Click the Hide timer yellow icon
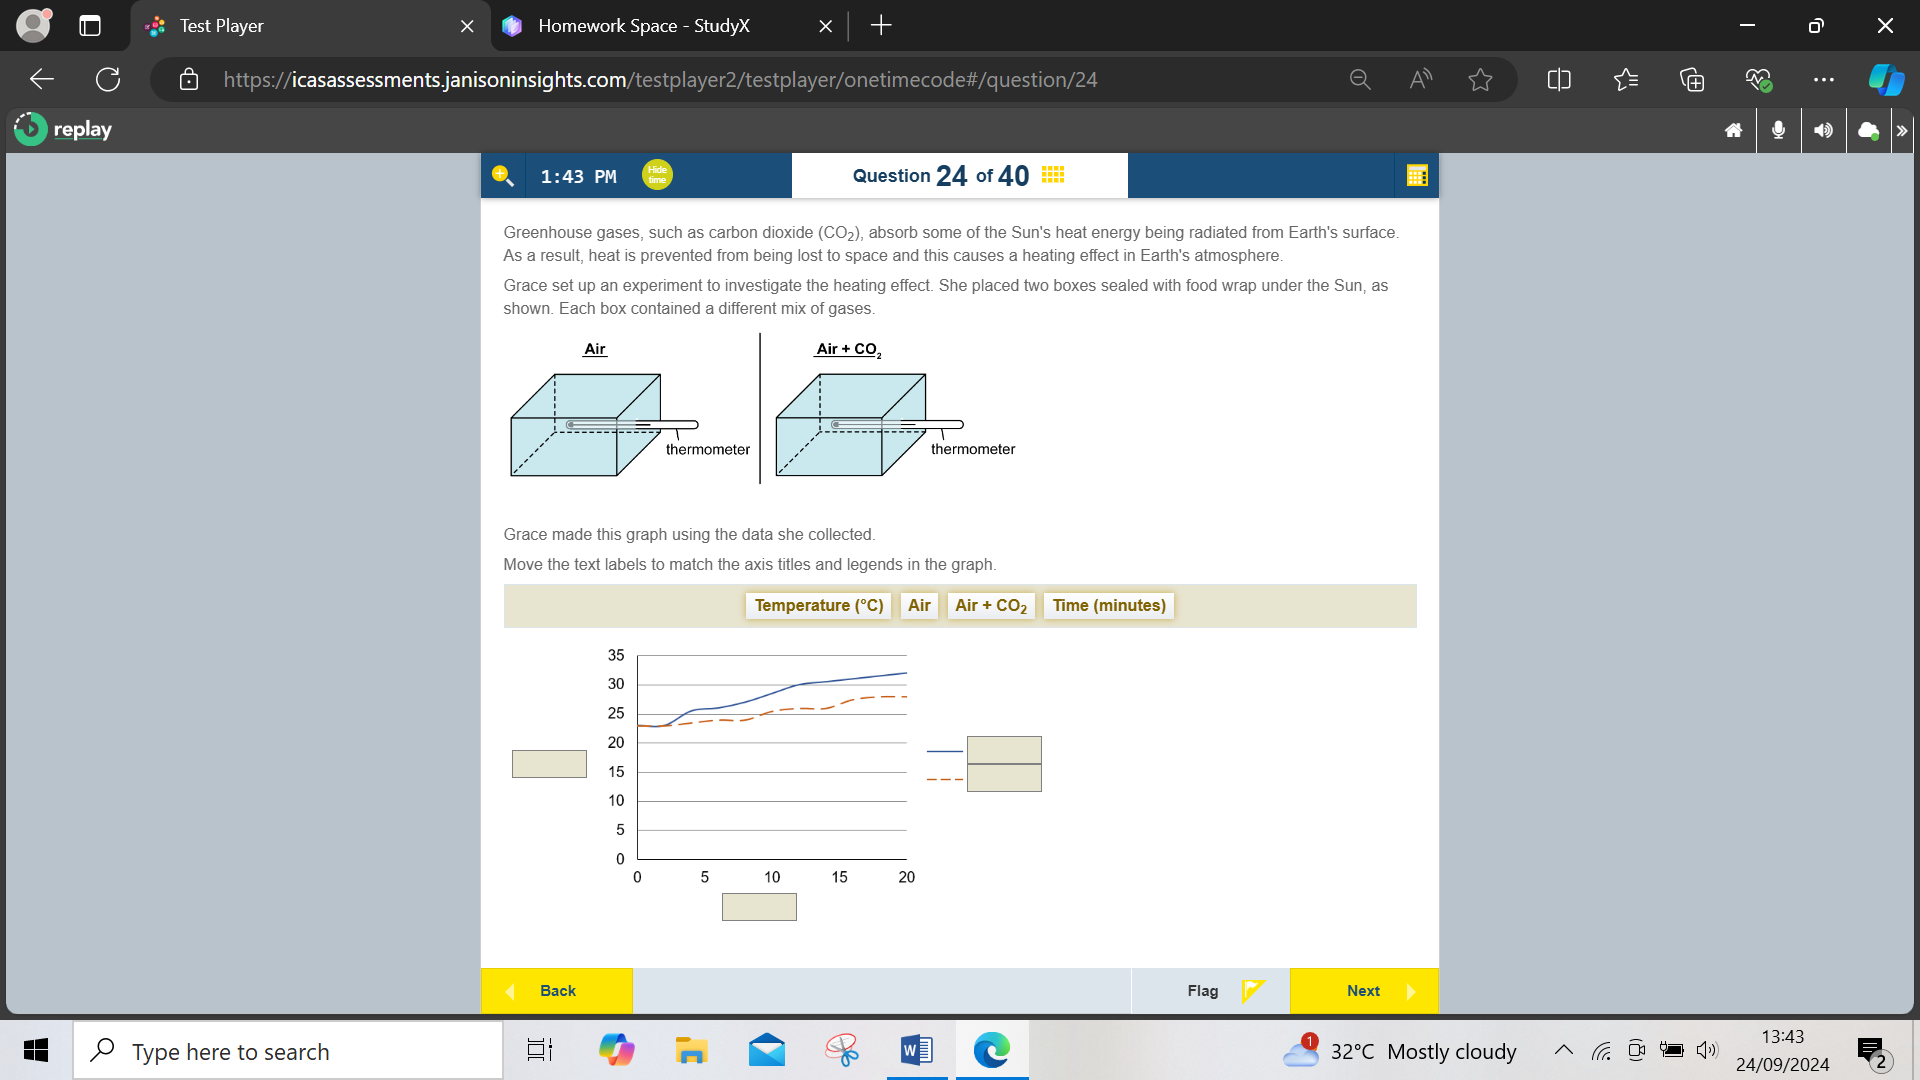The width and height of the screenshot is (1920, 1080). pos(657,174)
